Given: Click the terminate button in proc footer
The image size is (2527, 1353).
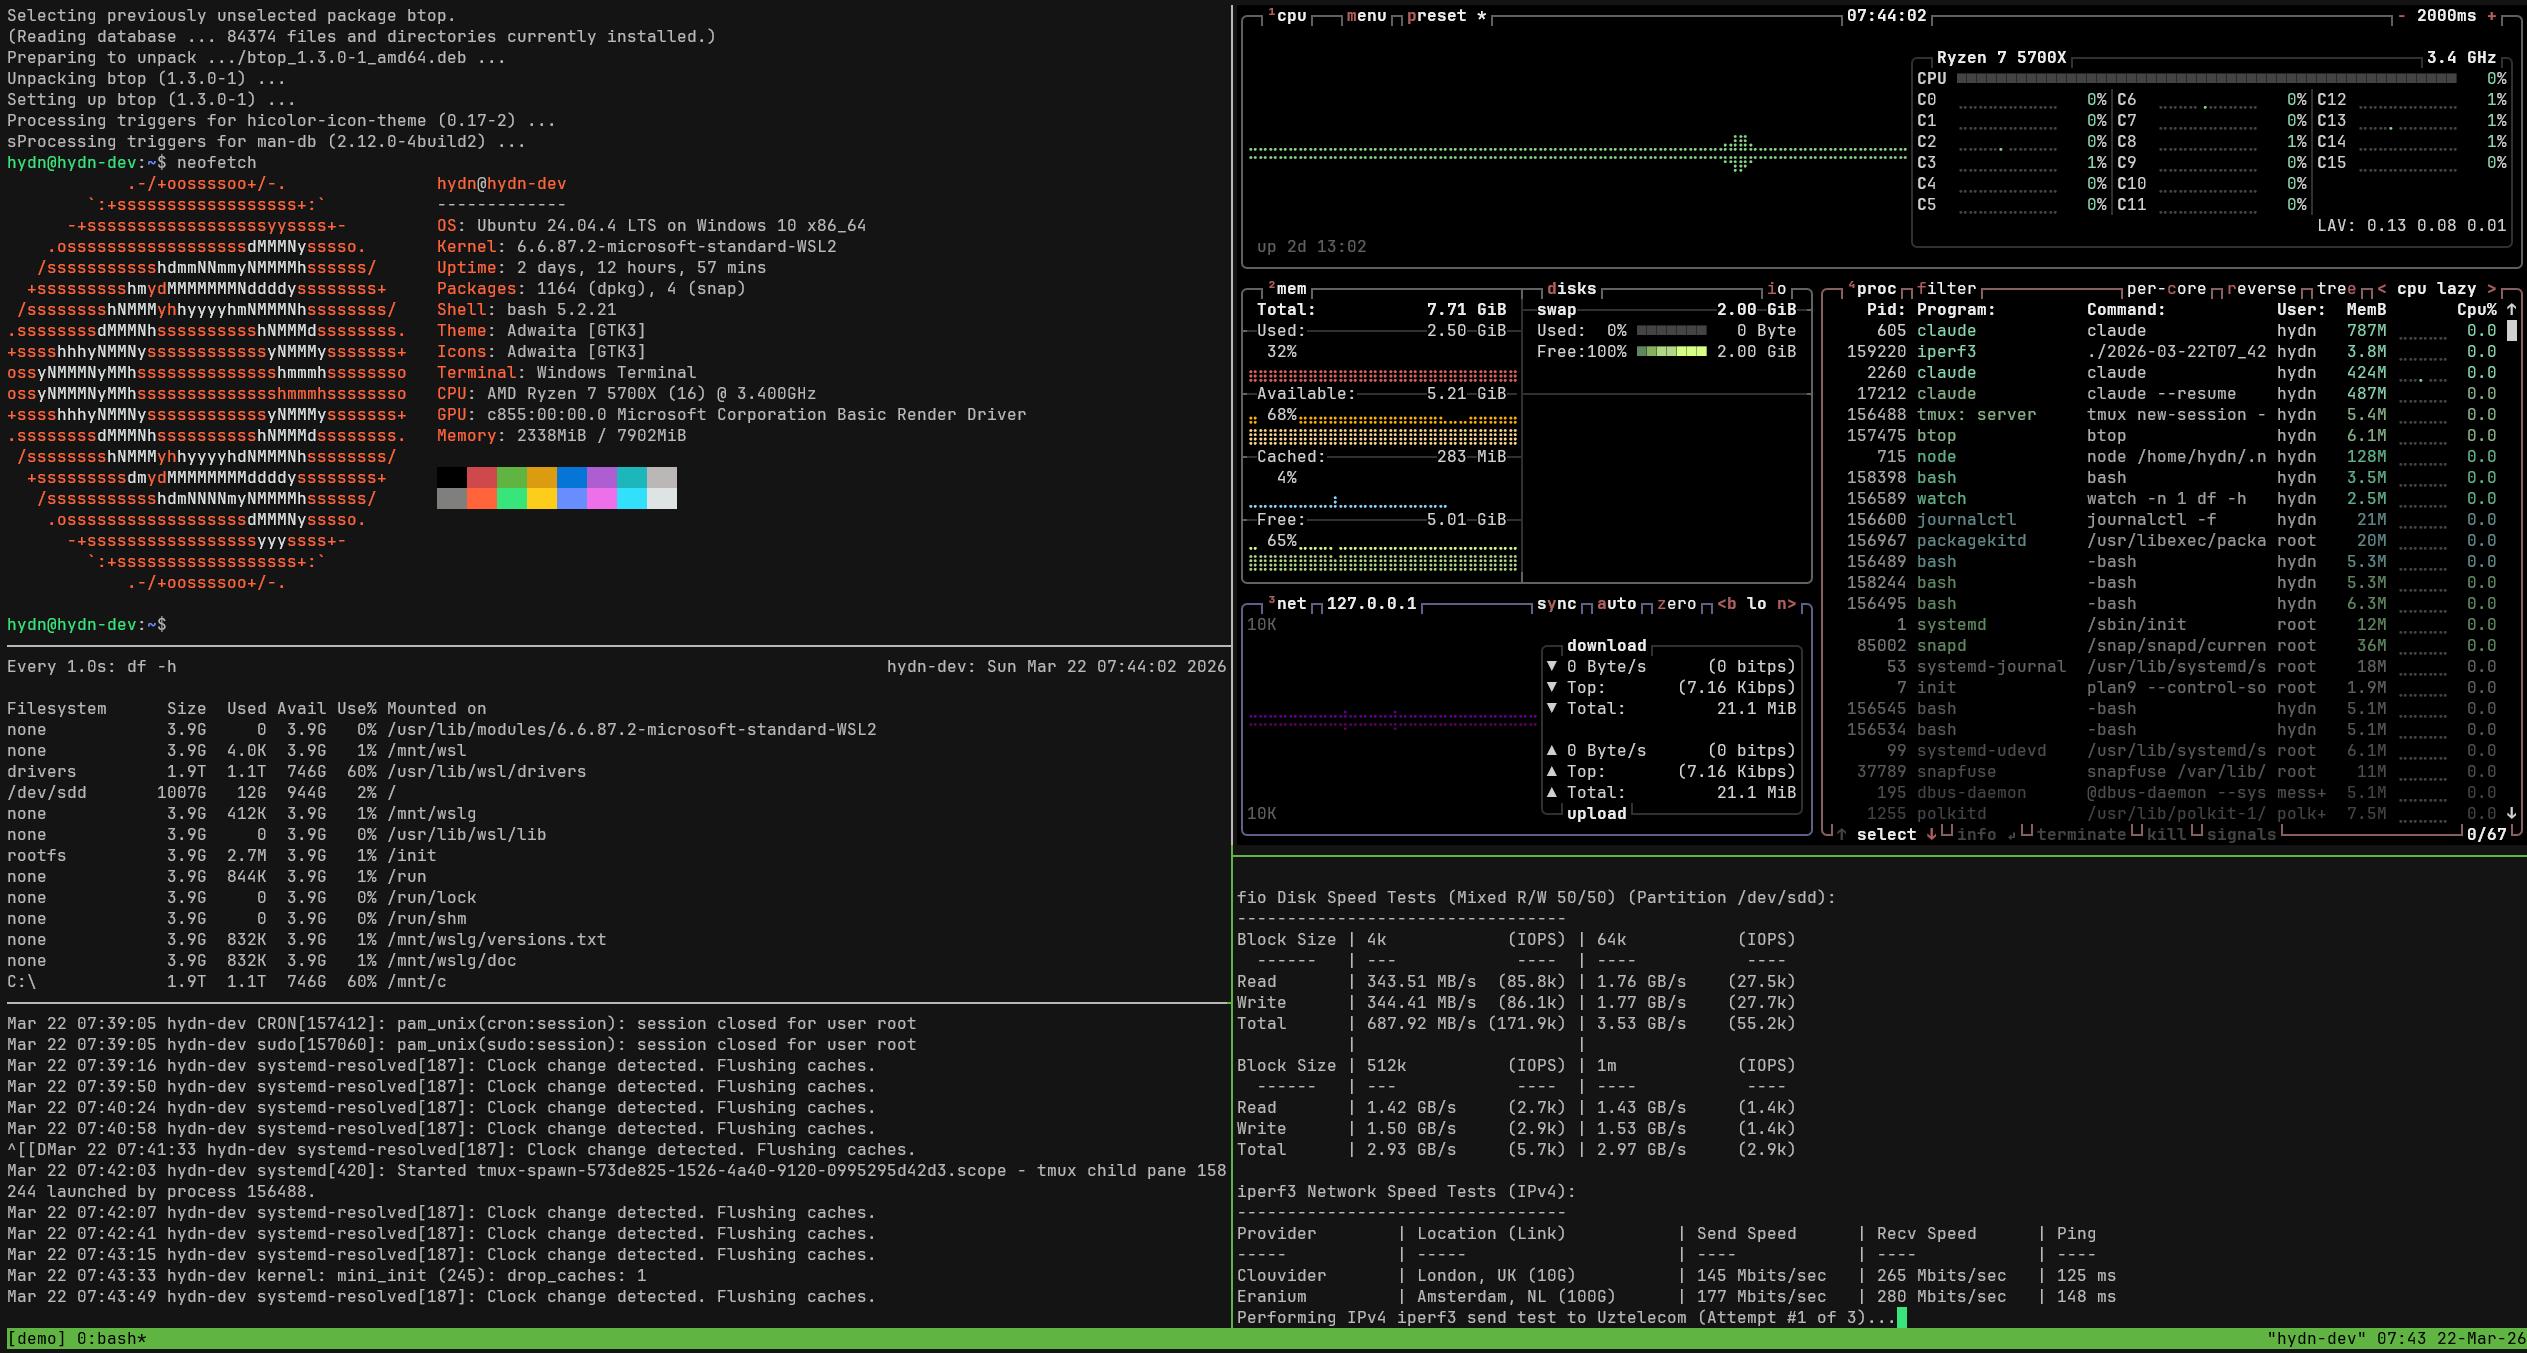Looking at the screenshot, I should tap(2081, 835).
